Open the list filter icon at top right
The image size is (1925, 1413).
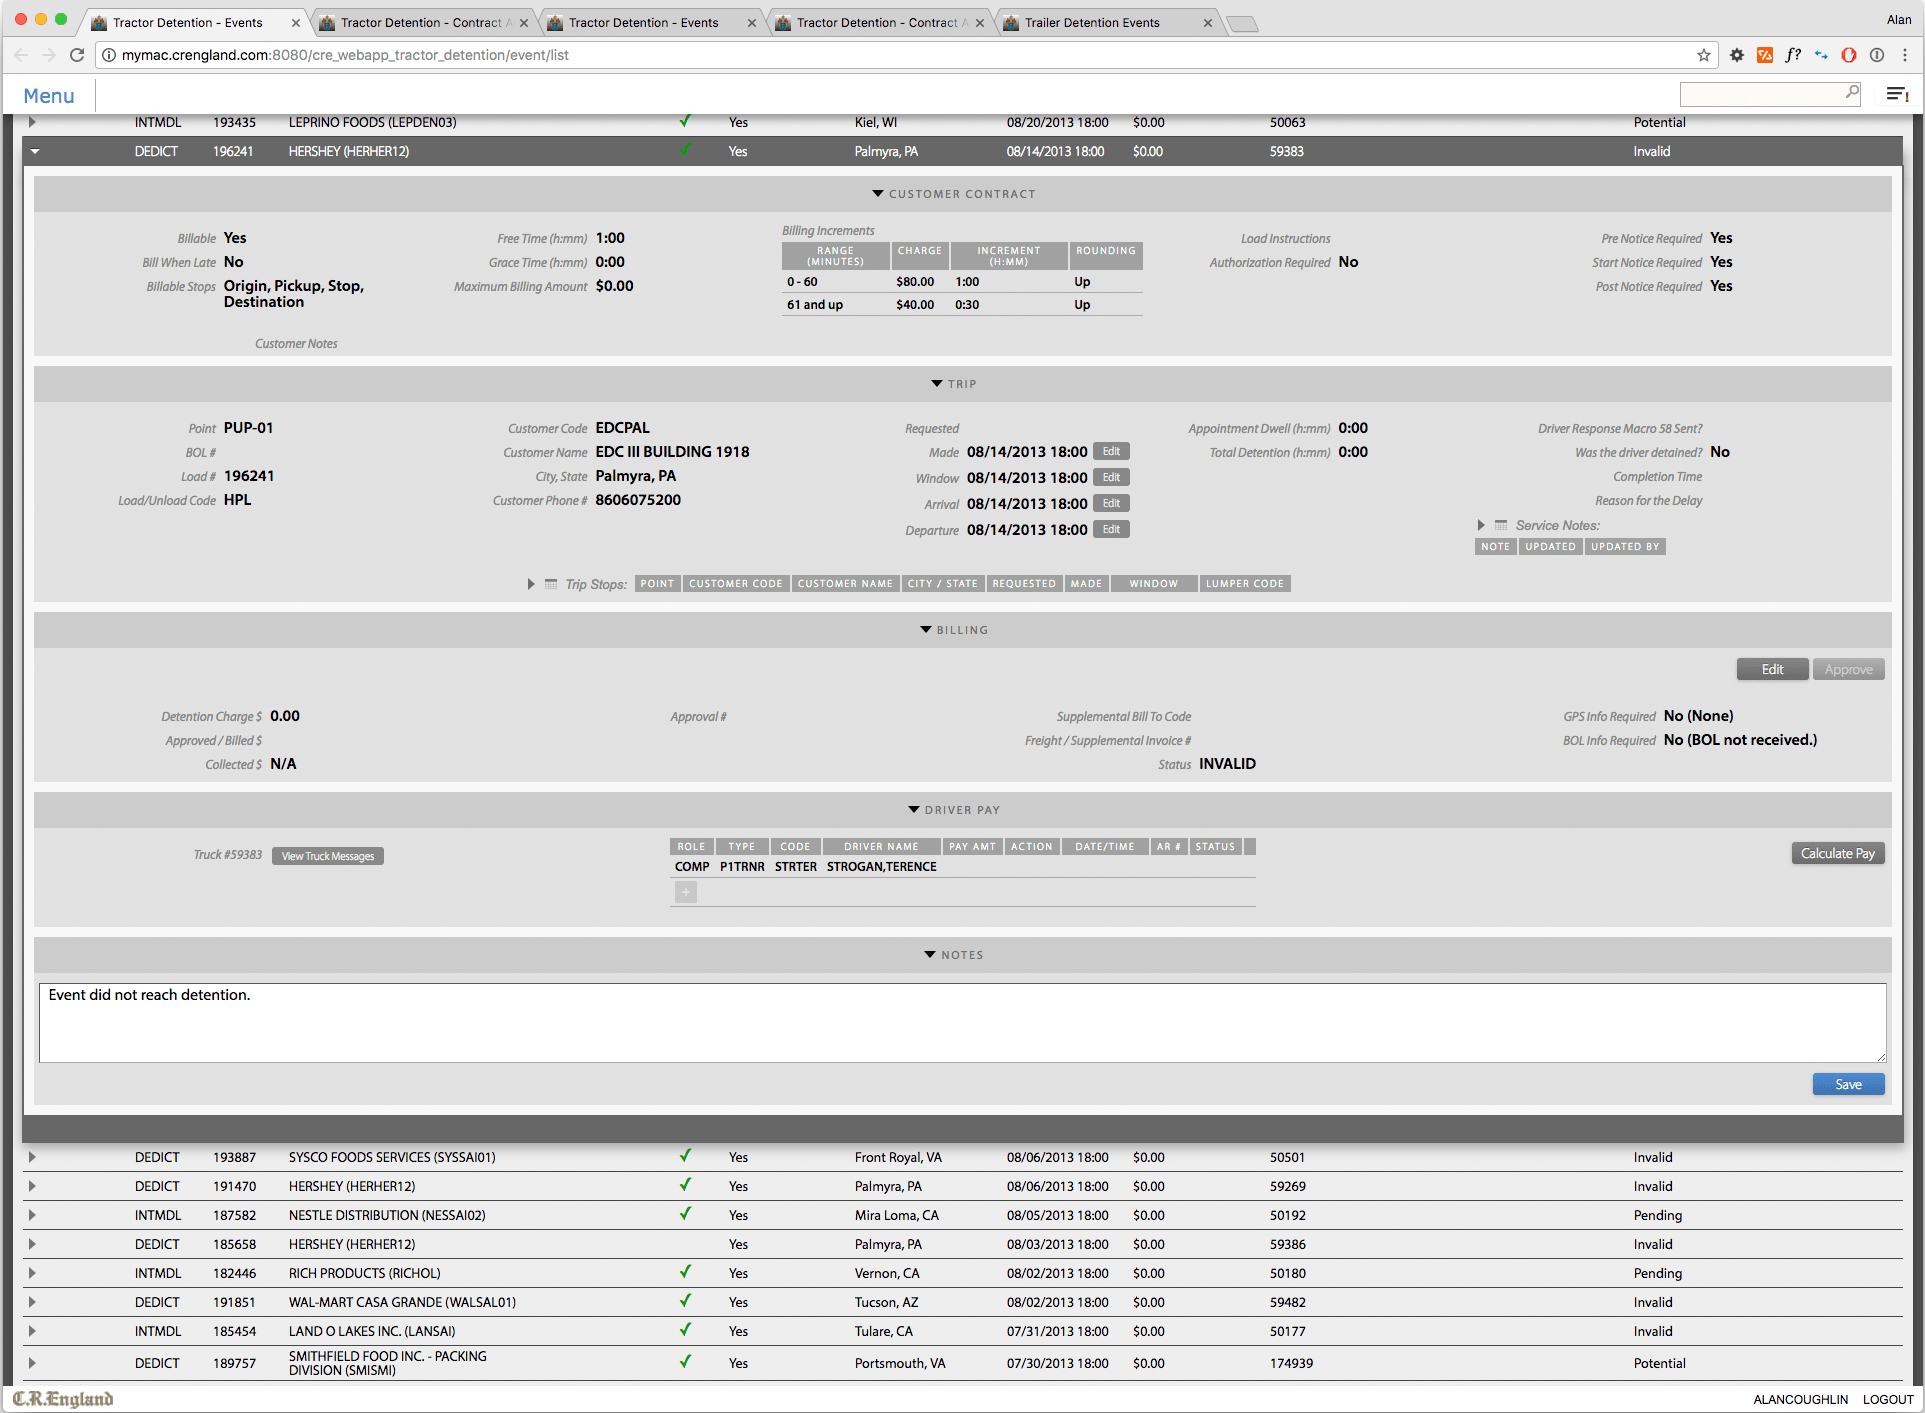click(x=1897, y=94)
